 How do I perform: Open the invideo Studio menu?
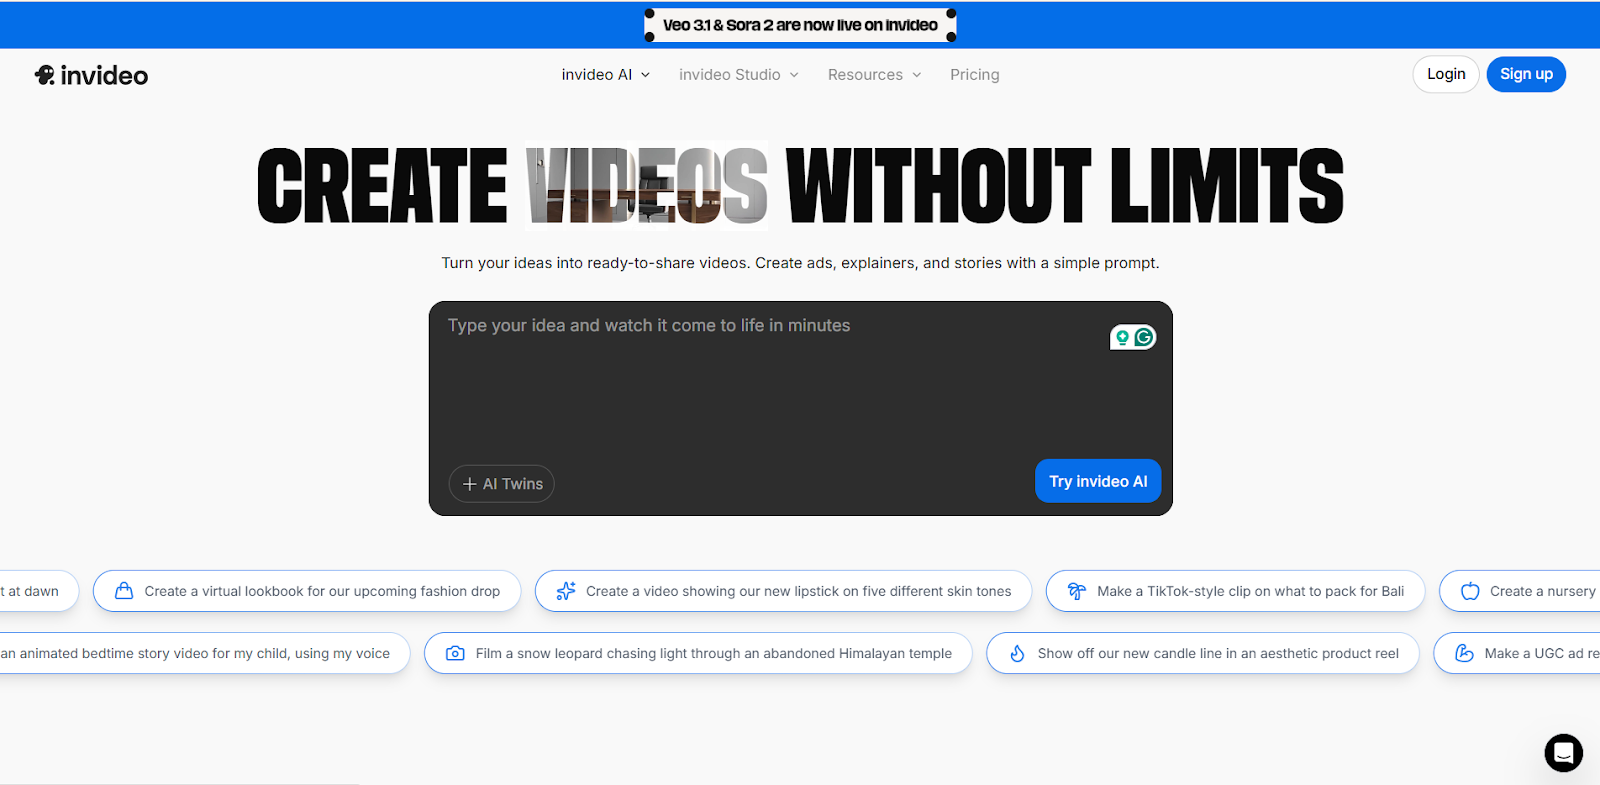click(739, 75)
